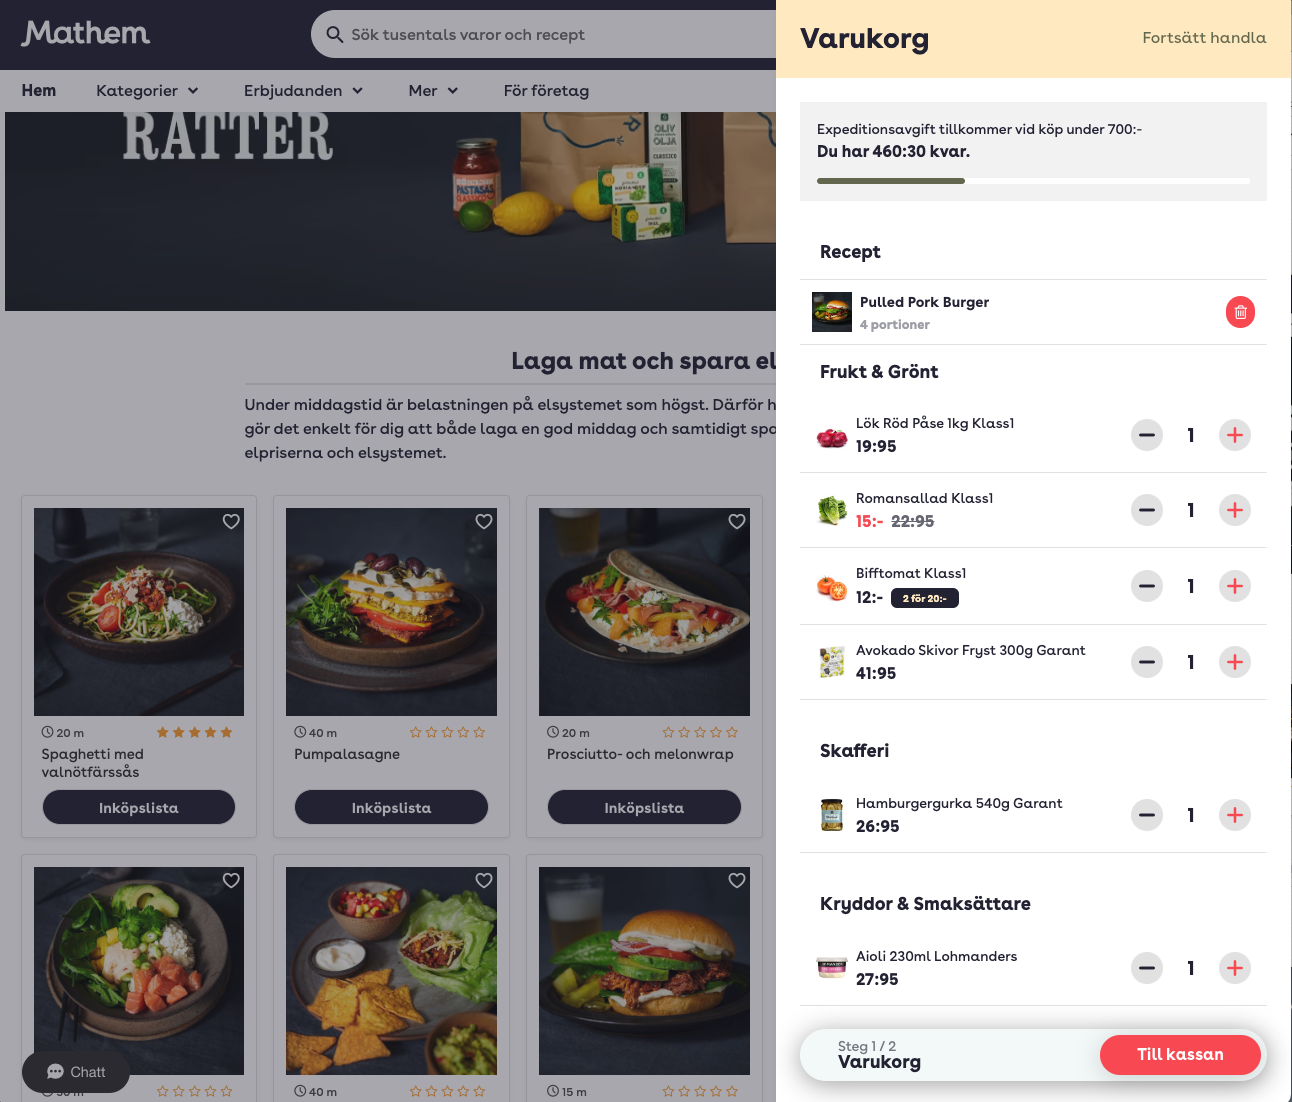Screen dimensions: 1292x1102
Task: Reduce quantity of Avokado Skivor Fryst
Action: tap(1147, 662)
